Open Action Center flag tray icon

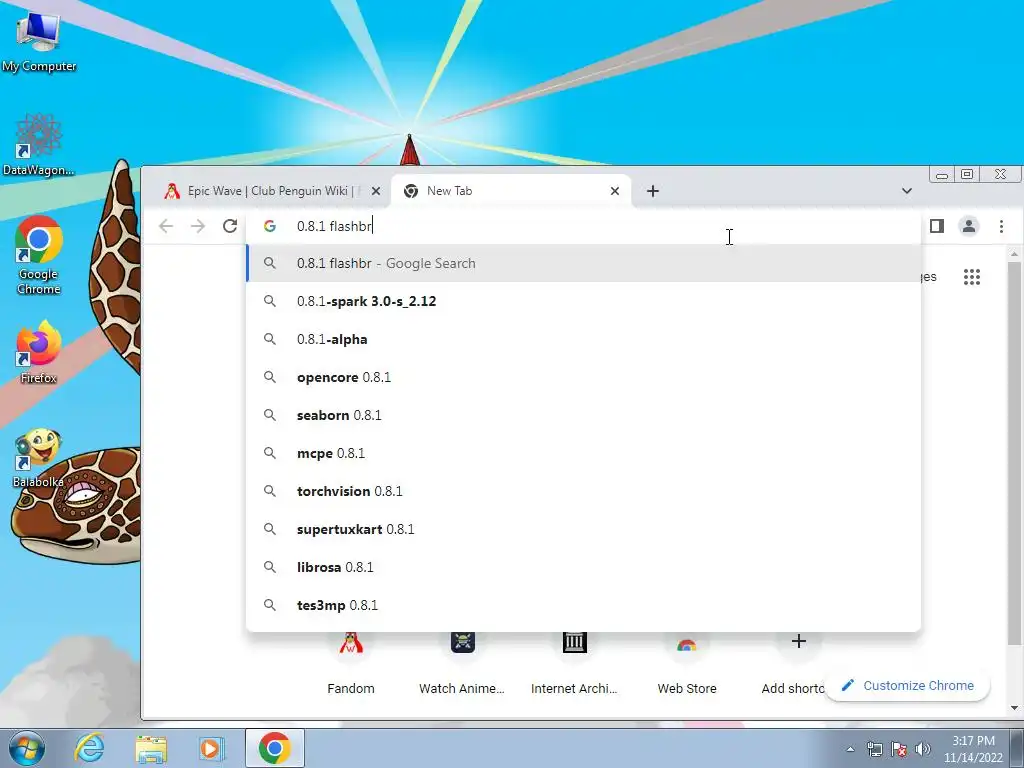click(899, 749)
